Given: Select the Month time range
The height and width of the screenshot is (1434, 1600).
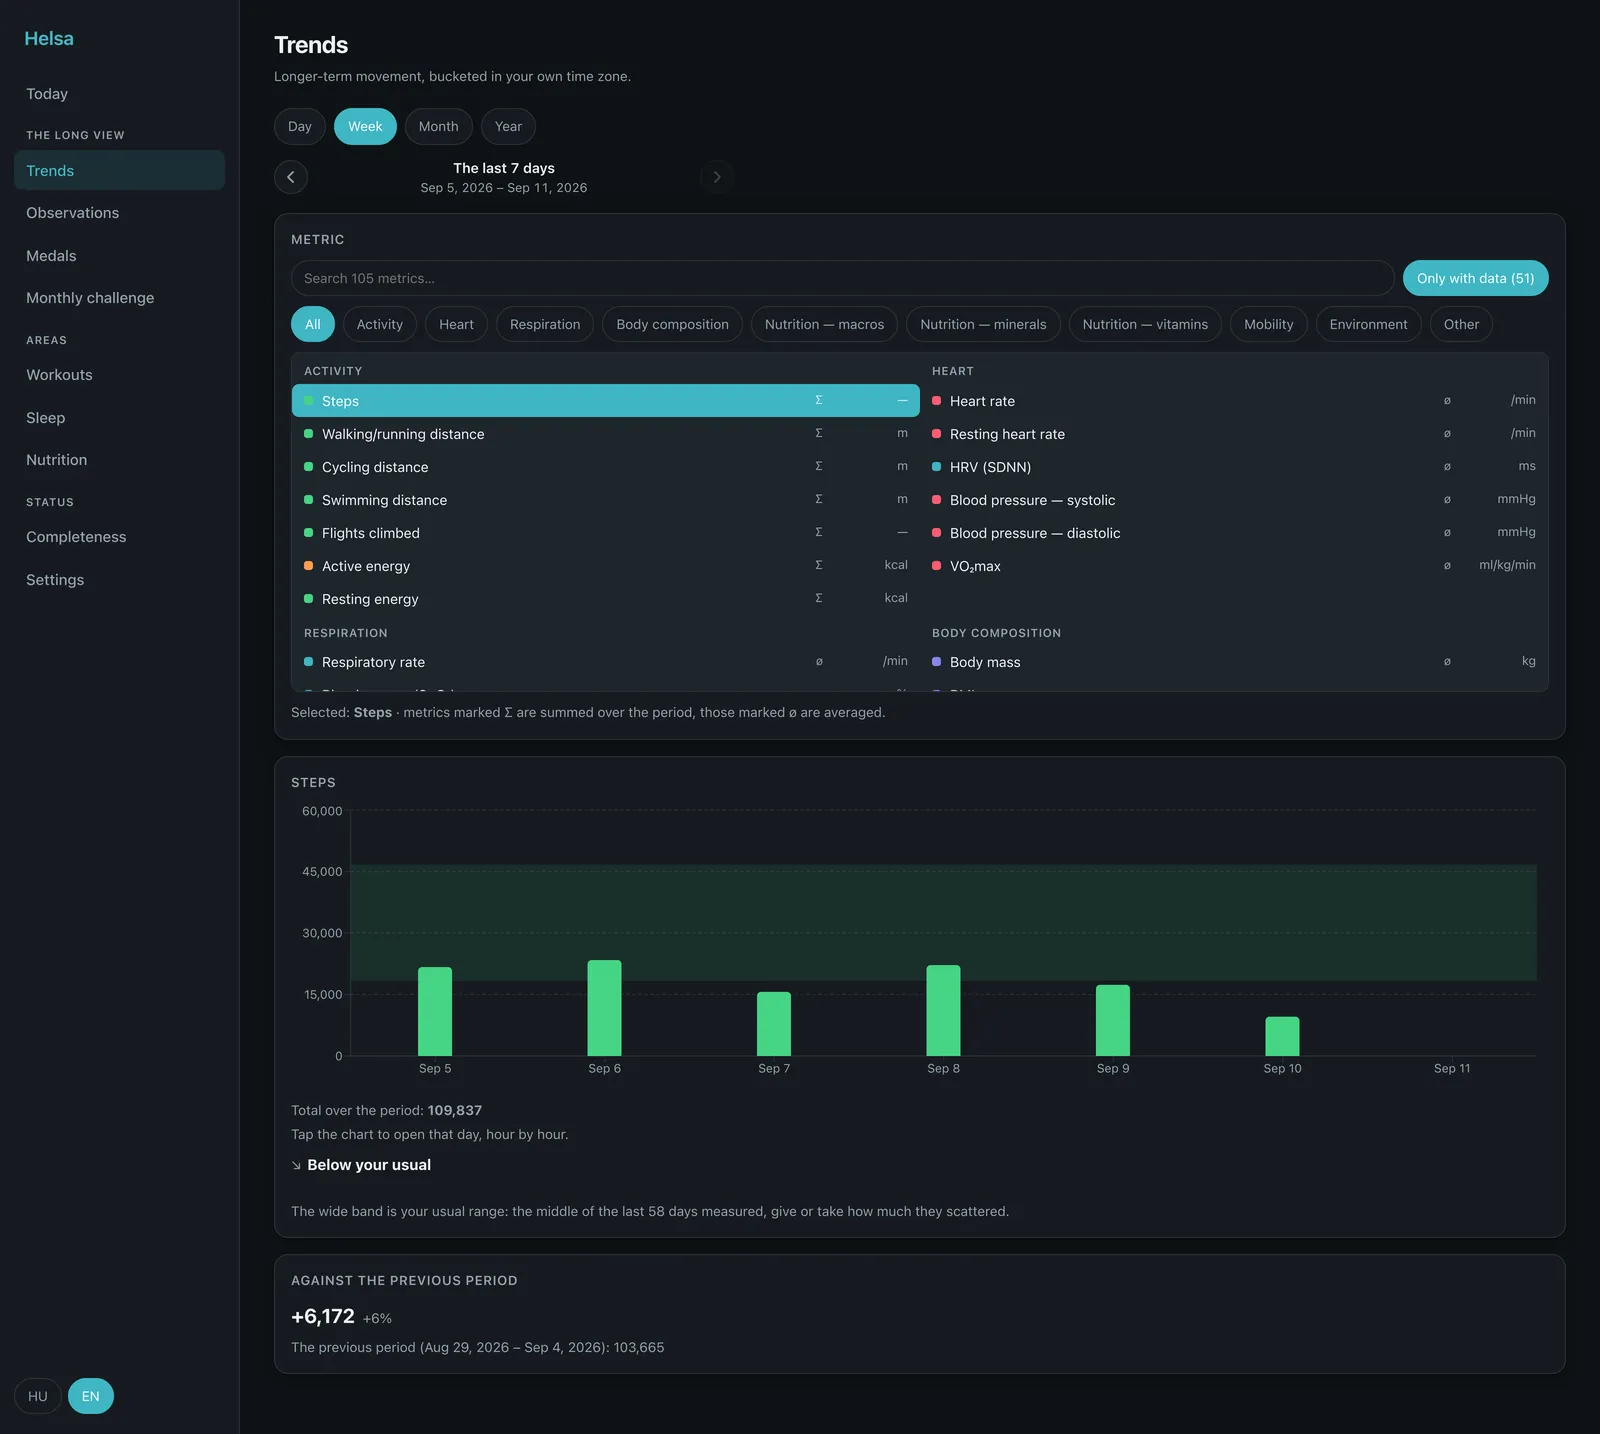Looking at the screenshot, I should [439, 126].
